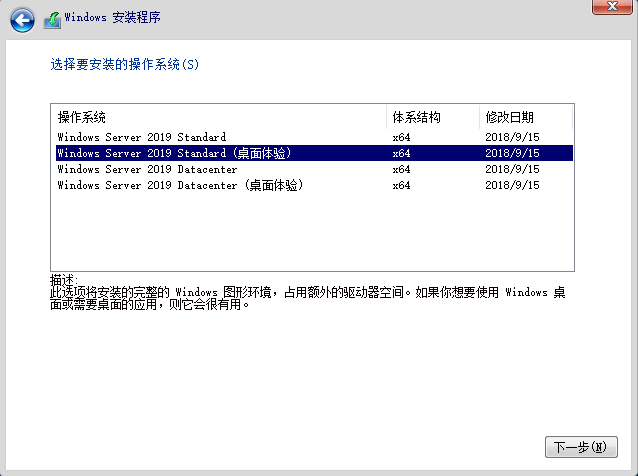Click 2018/9/15 in the Datacenter (桌面体验) row
The image size is (638, 476).
point(512,185)
